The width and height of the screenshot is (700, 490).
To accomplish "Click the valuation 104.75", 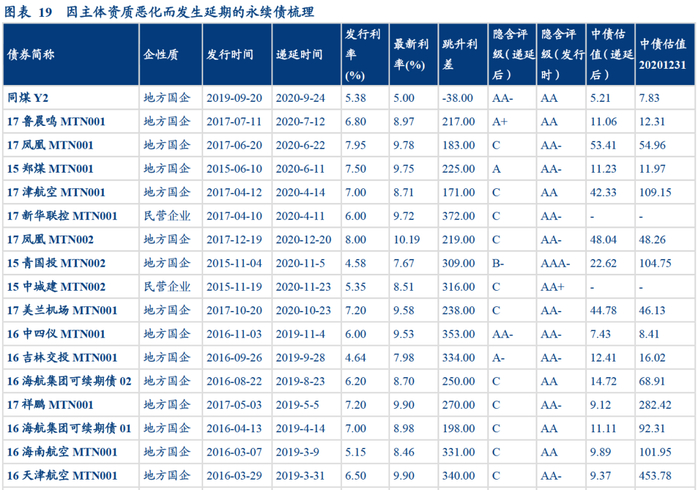I will click(x=655, y=263).
